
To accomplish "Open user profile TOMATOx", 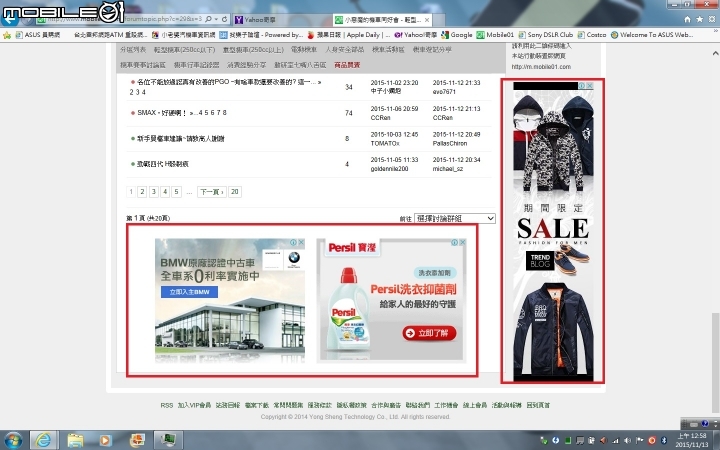I will (385, 144).
